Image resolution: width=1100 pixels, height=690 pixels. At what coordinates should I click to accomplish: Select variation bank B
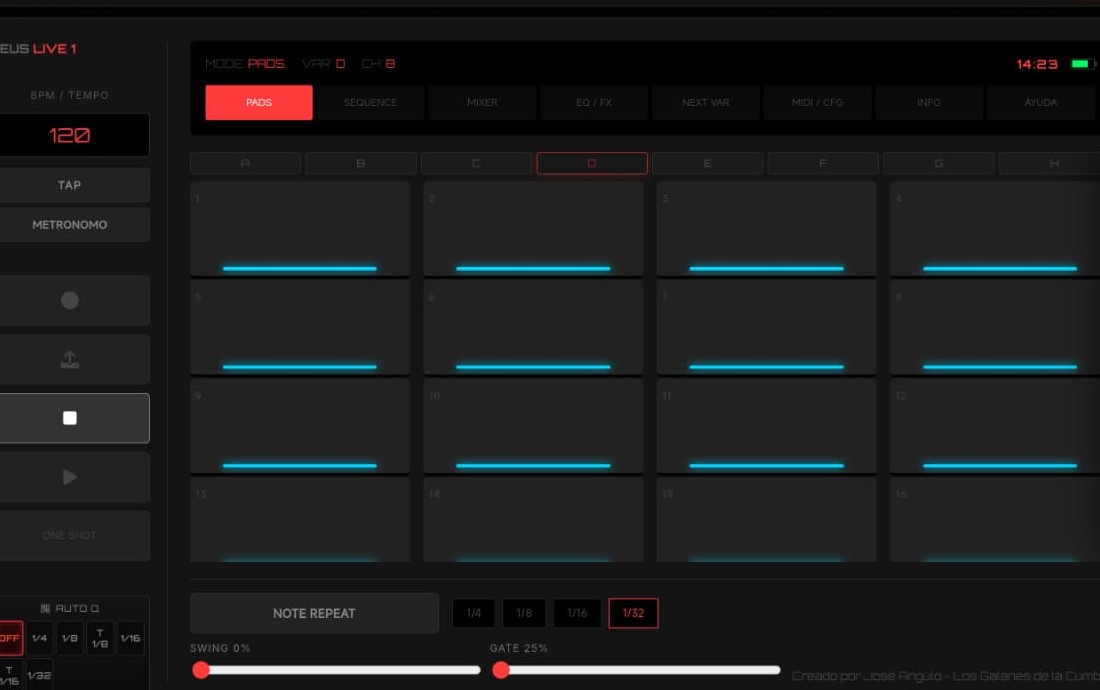tap(361, 163)
